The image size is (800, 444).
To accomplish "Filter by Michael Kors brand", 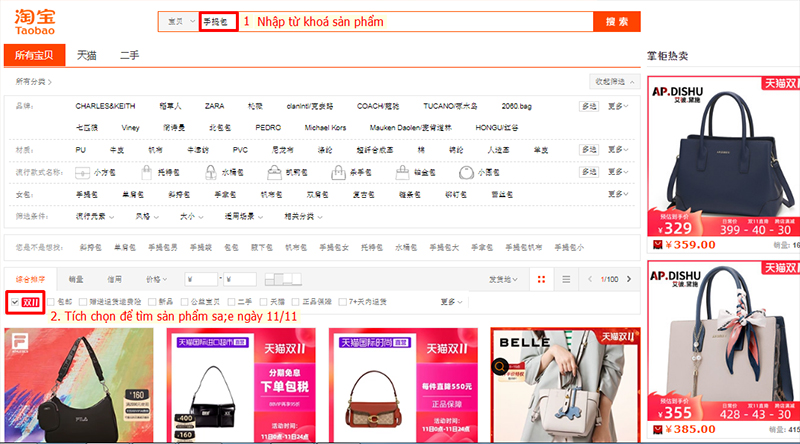I will (325, 128).
